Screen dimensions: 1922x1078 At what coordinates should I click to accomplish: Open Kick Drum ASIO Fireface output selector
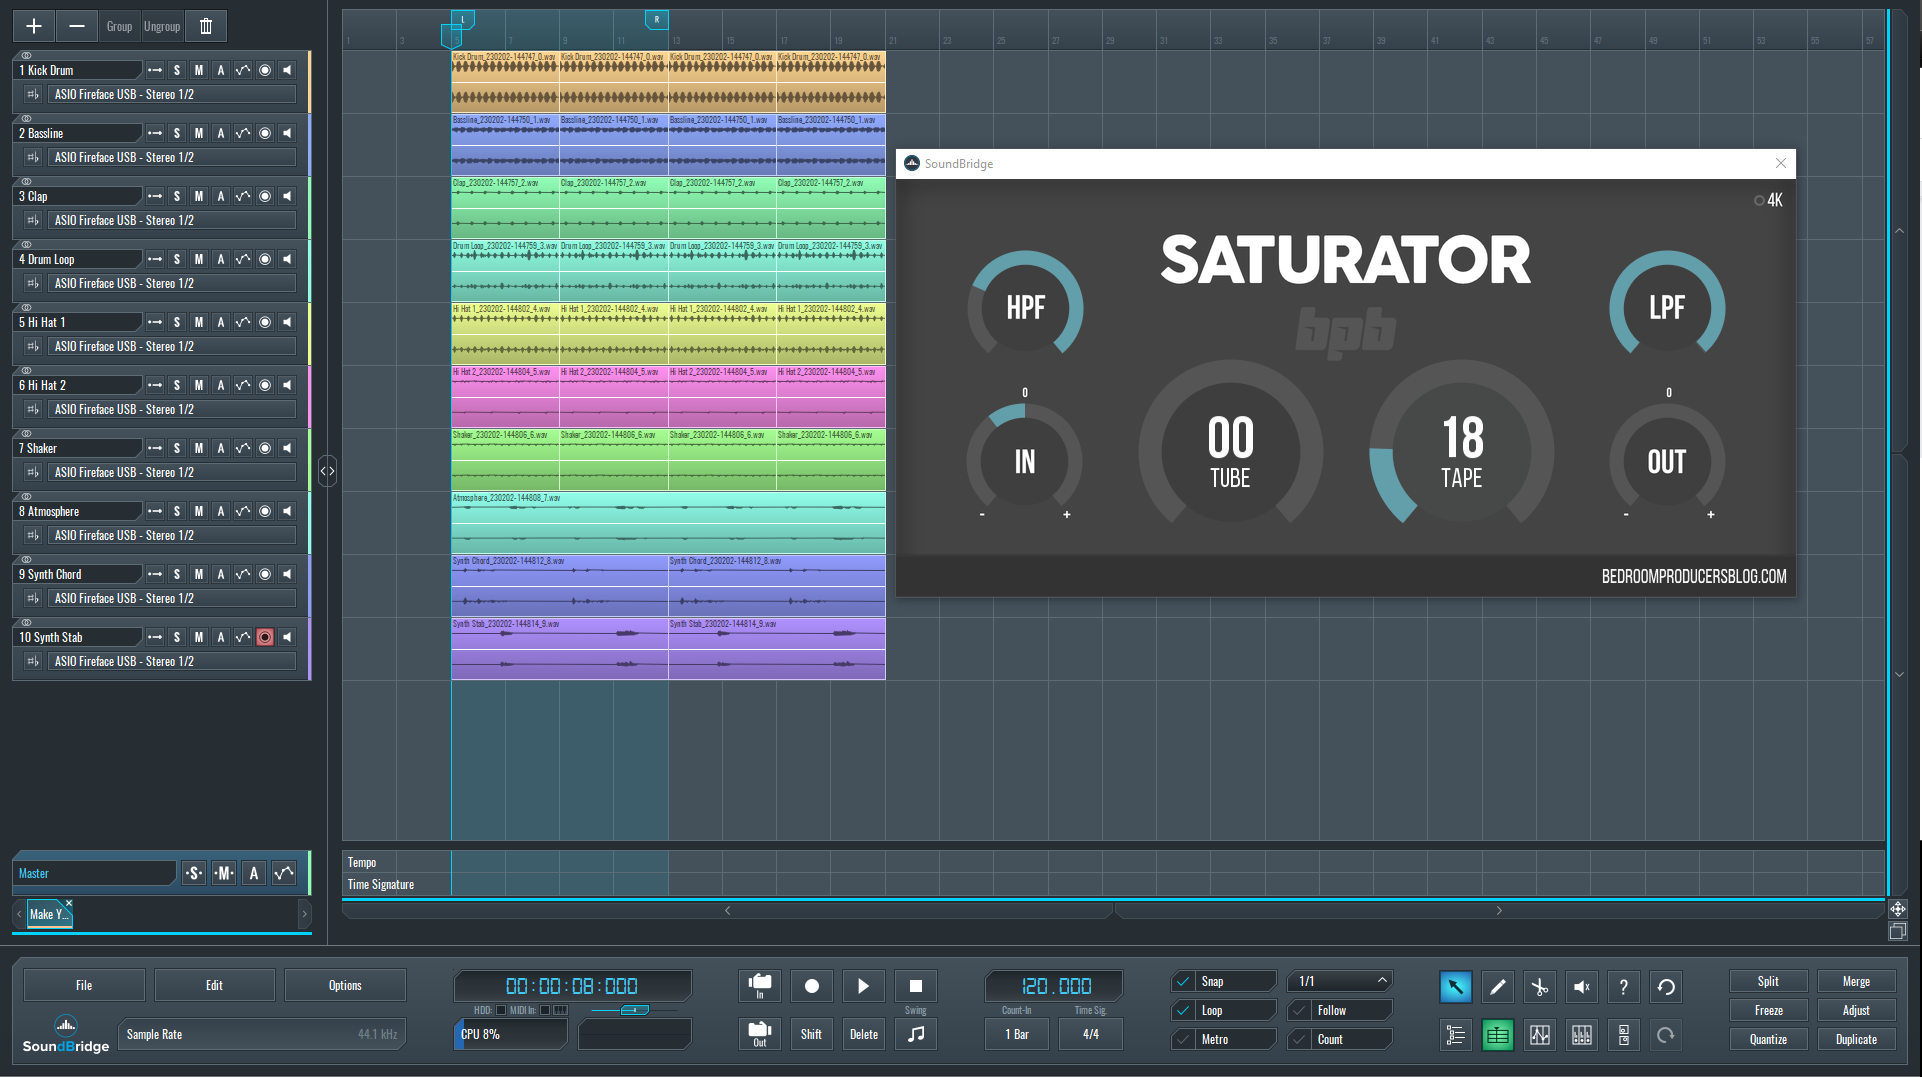tap(172, 94)
